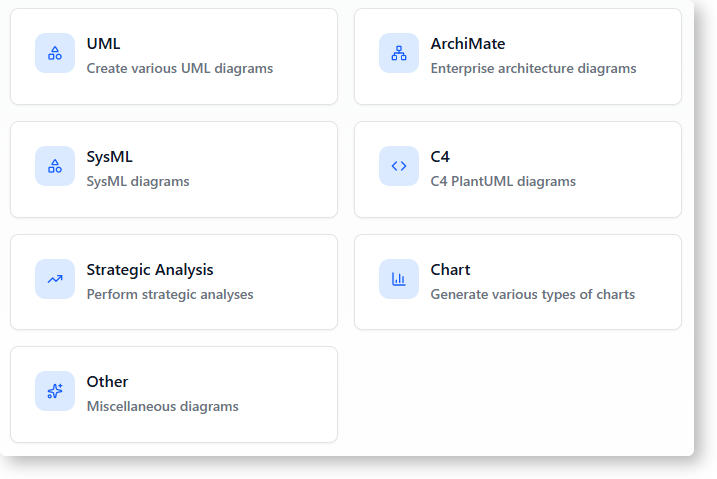The width and height of the screenshot is (717, 479).
Task: Click the ArchiMate hierarchy icon
Action: coord(399,53)
